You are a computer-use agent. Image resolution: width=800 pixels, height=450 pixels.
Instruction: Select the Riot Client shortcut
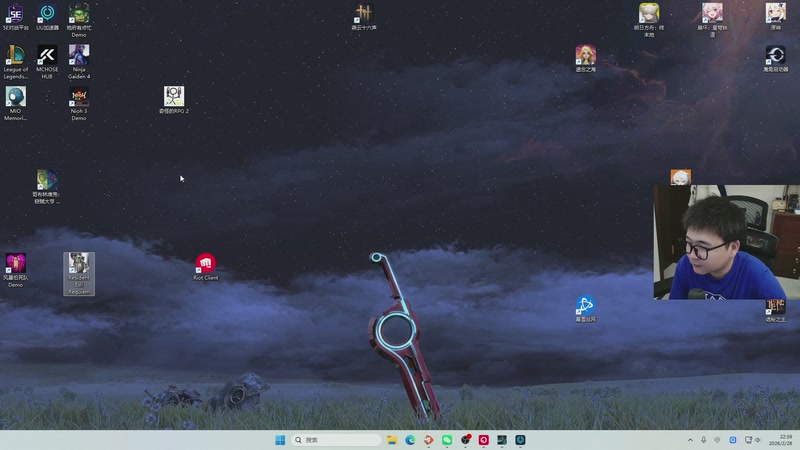click(x=206, y=267)
